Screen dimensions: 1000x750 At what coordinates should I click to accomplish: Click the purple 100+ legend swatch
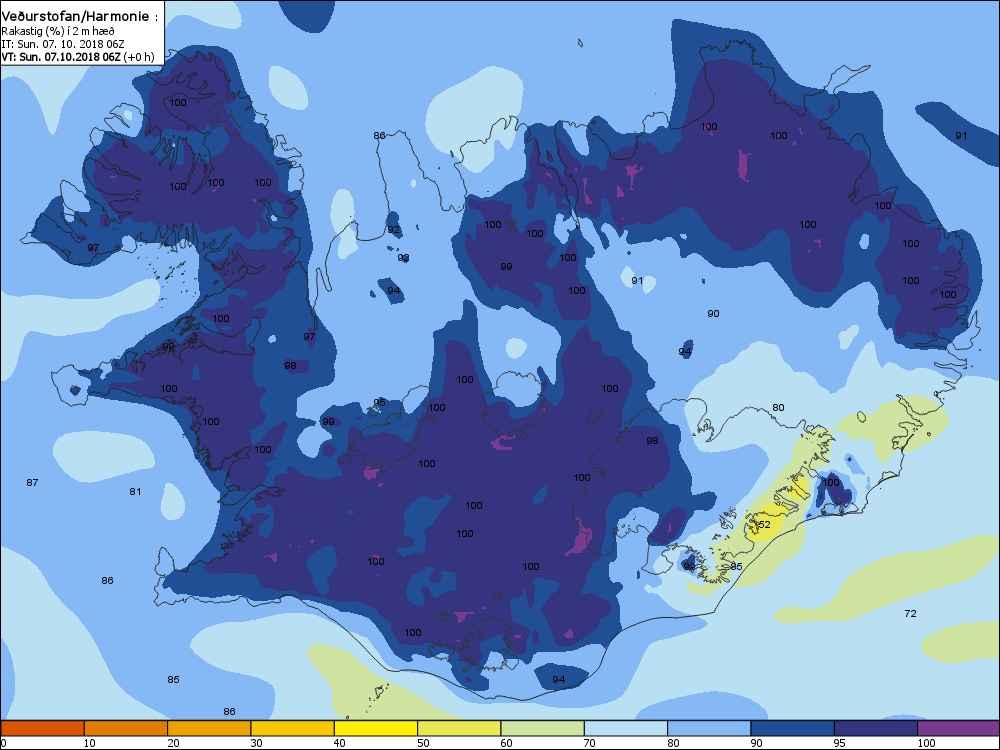click(959, 728)
